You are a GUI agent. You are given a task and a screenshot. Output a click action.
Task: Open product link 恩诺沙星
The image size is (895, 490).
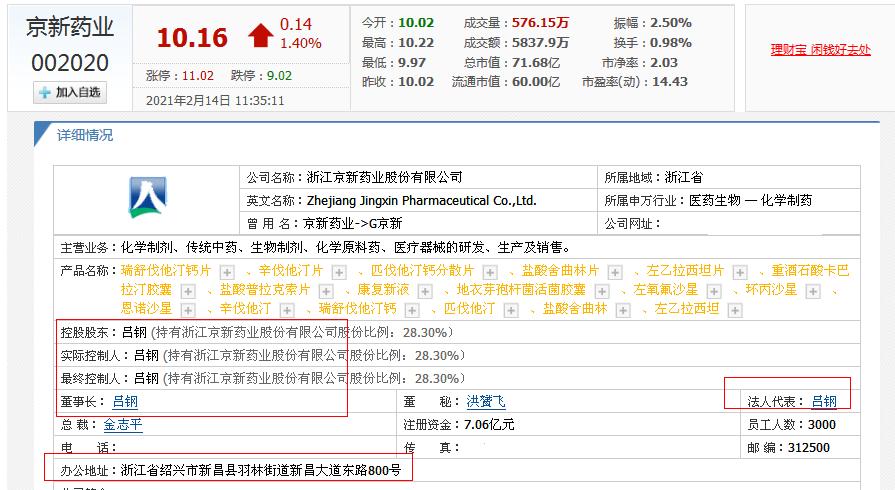tap(146, 308)
